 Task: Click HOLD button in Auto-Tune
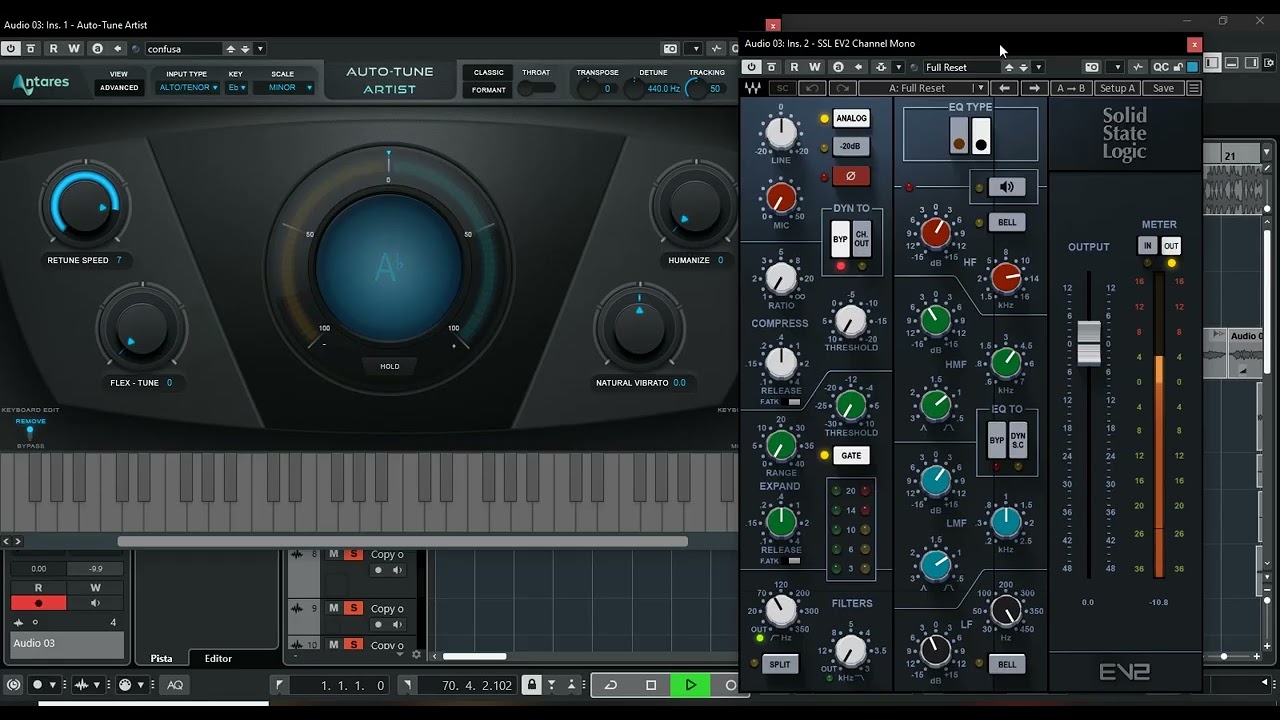[x=390, y=366]
